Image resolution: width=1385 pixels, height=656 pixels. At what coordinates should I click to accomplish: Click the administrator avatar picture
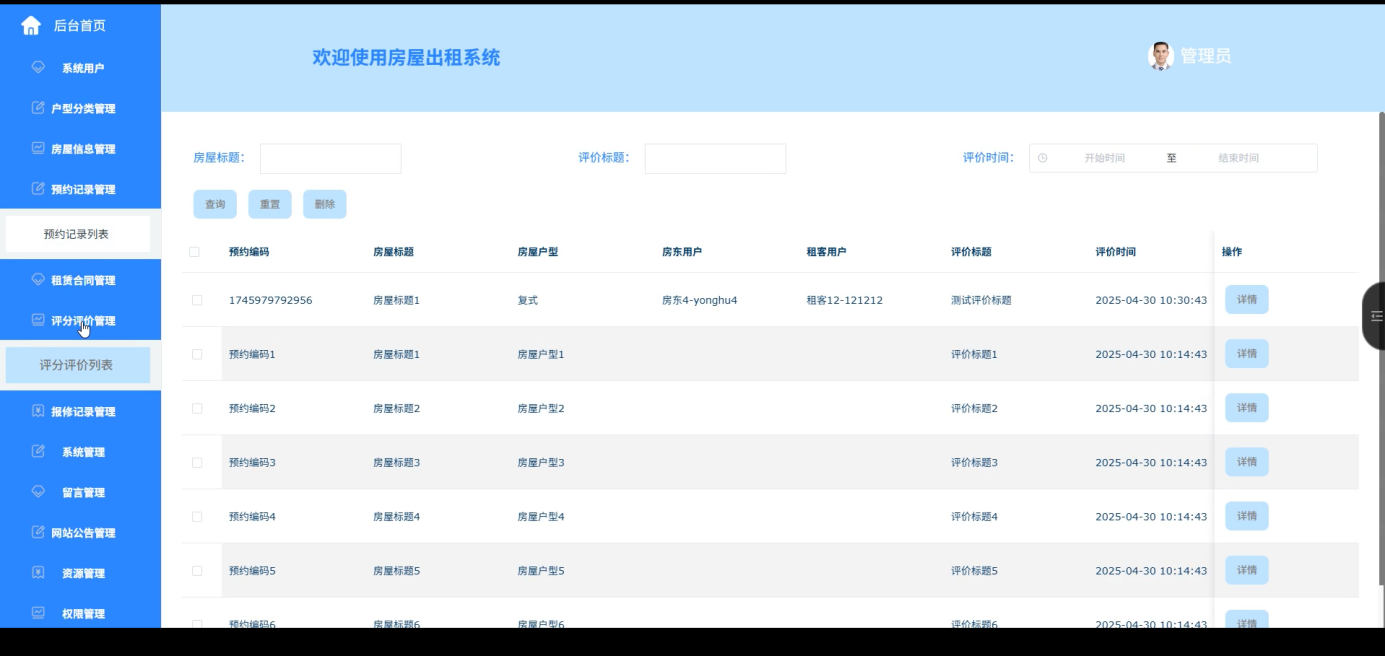(x=1161, y=56)
